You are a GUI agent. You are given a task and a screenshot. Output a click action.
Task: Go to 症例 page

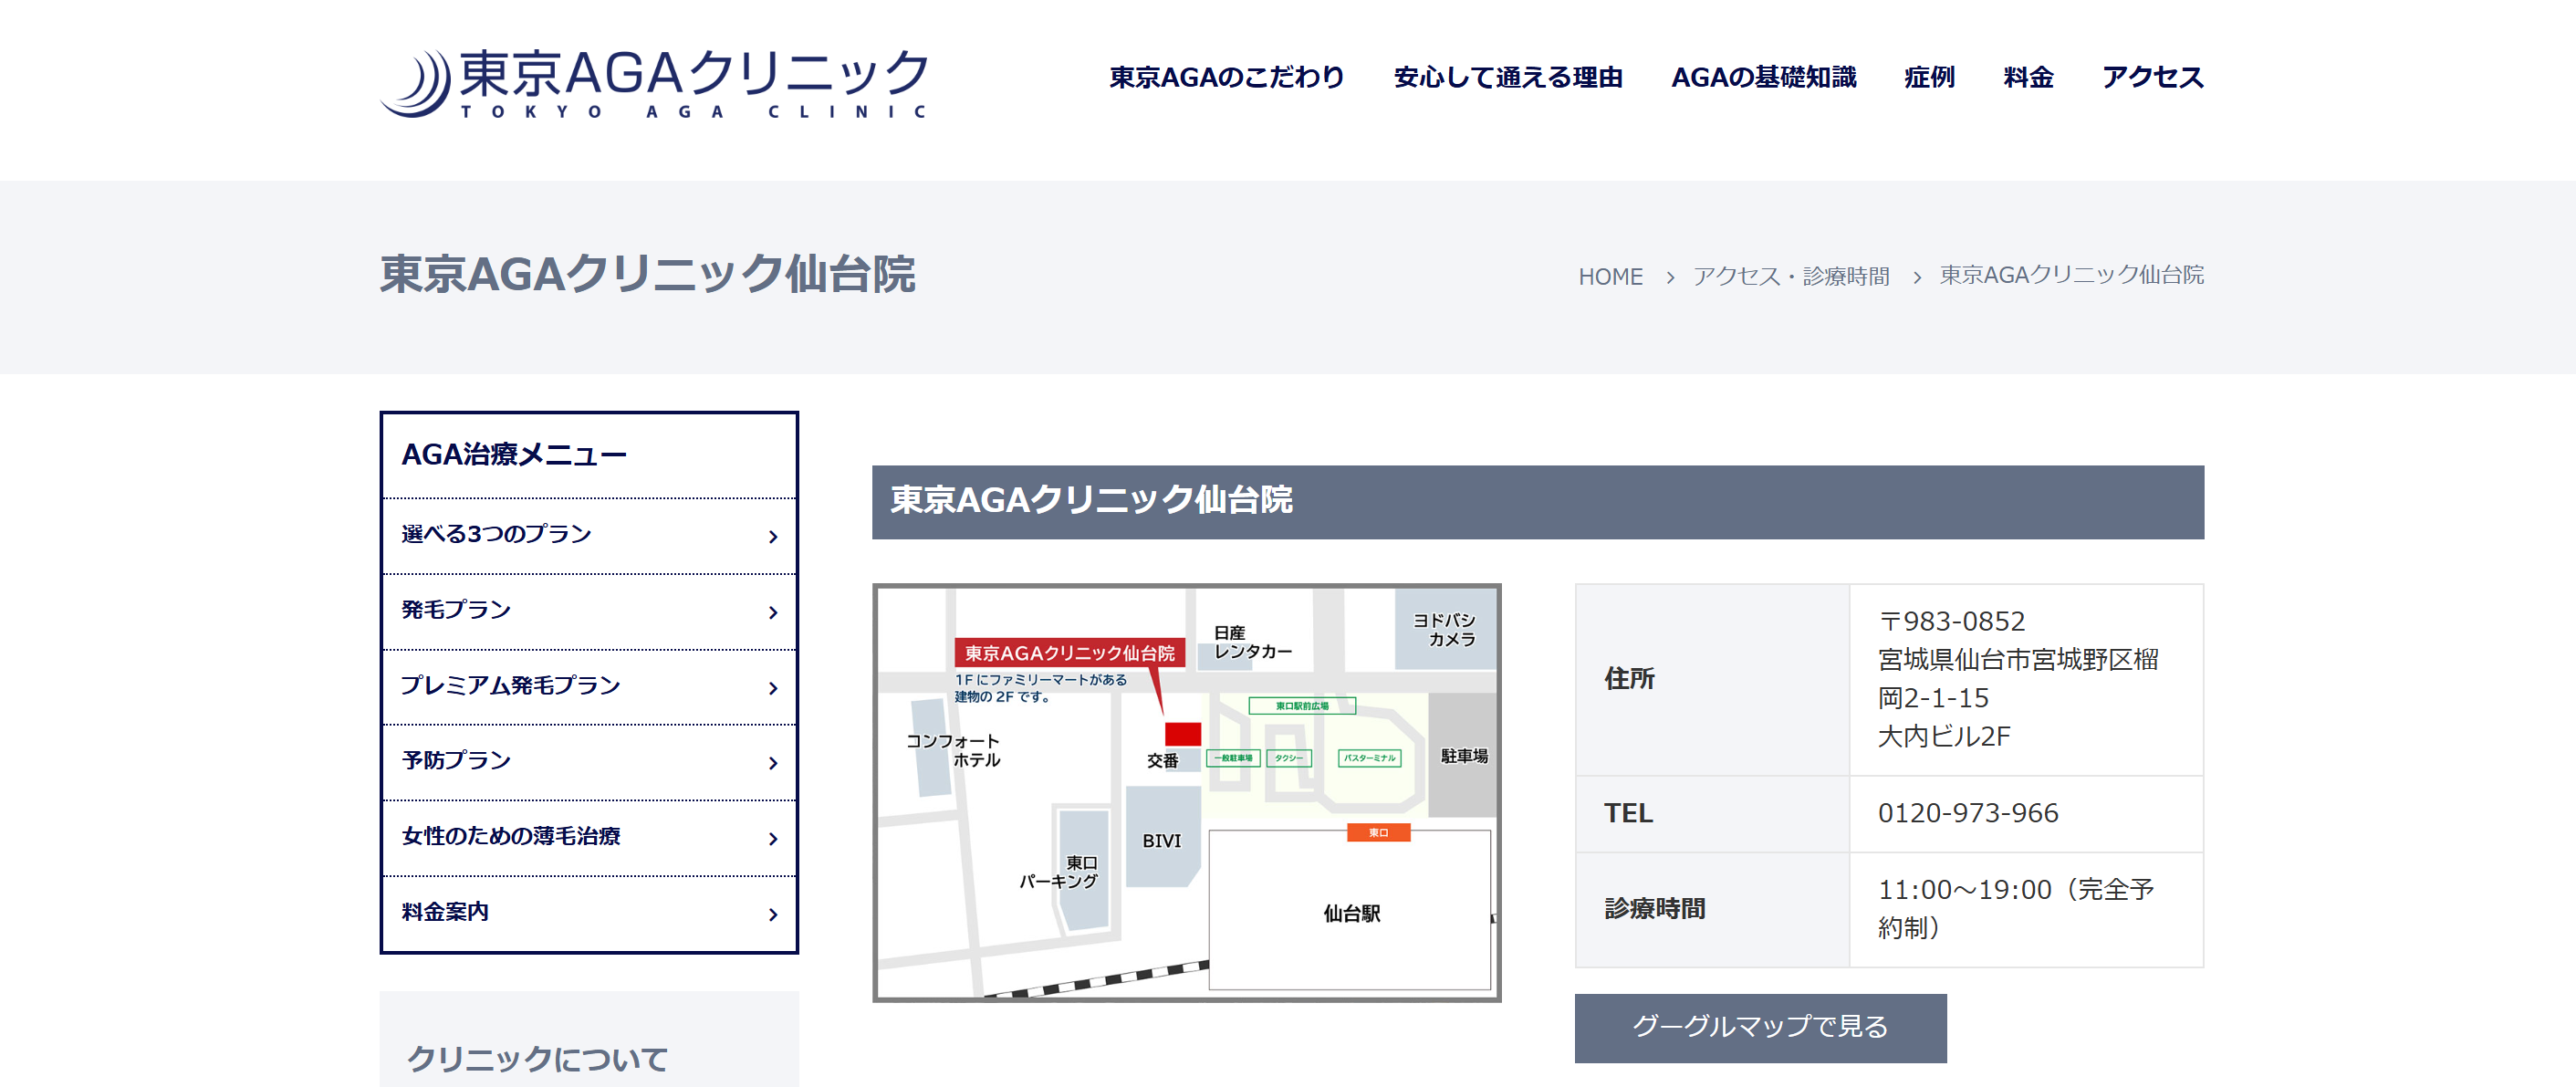click(x=1929, y=77)
